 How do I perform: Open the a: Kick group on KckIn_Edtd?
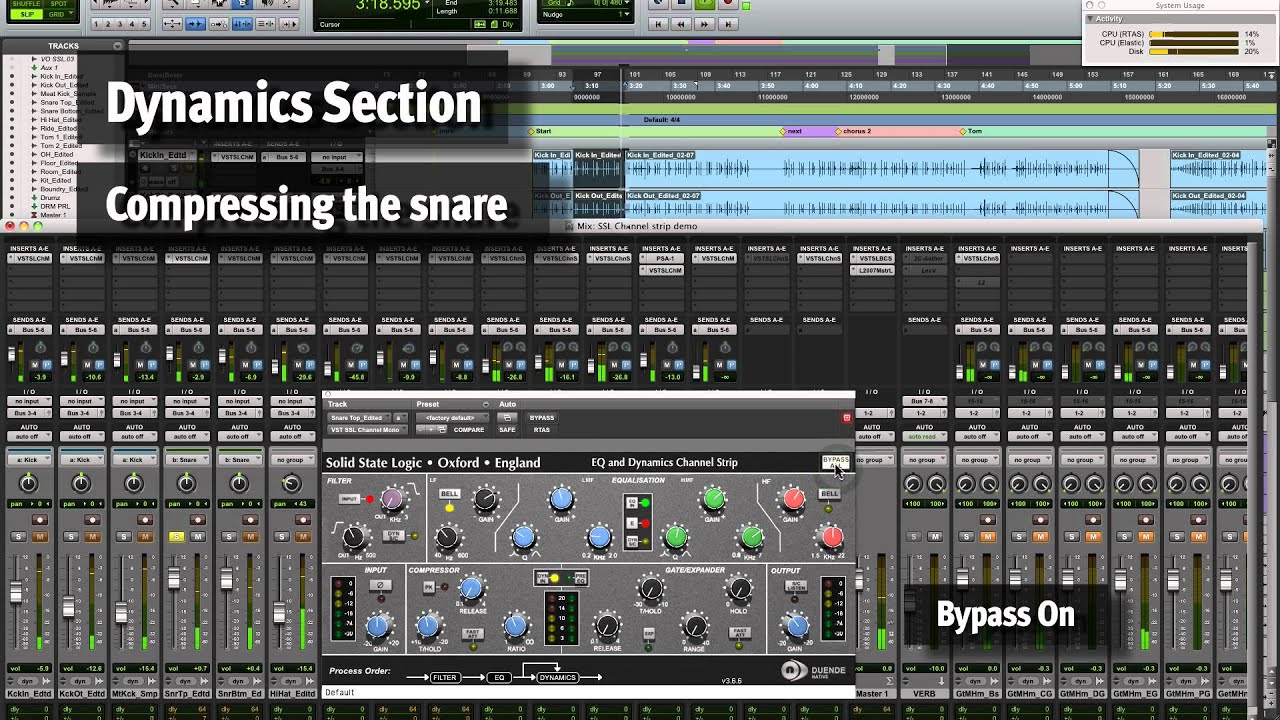pos(28,460)
